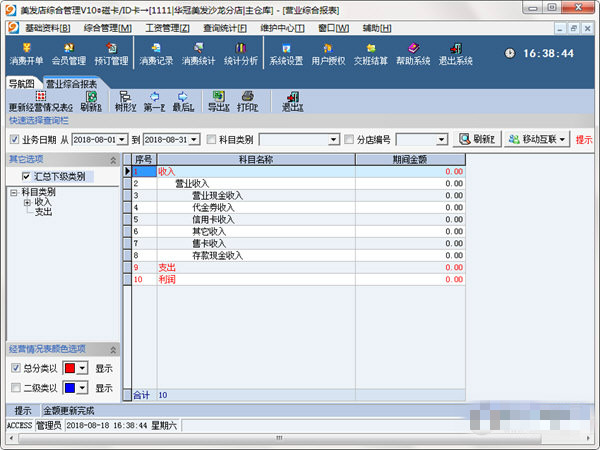Toggle 总分类以 color checkbox
Image resolution: width=600 pixels, height=450 pixels.
(x=16, y=368)
